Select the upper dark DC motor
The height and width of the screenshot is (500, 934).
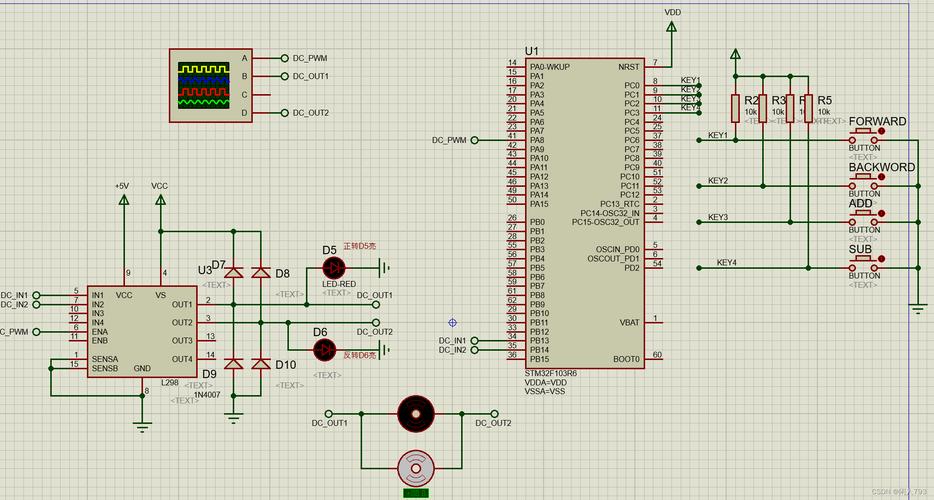click(x=416, y=414)
